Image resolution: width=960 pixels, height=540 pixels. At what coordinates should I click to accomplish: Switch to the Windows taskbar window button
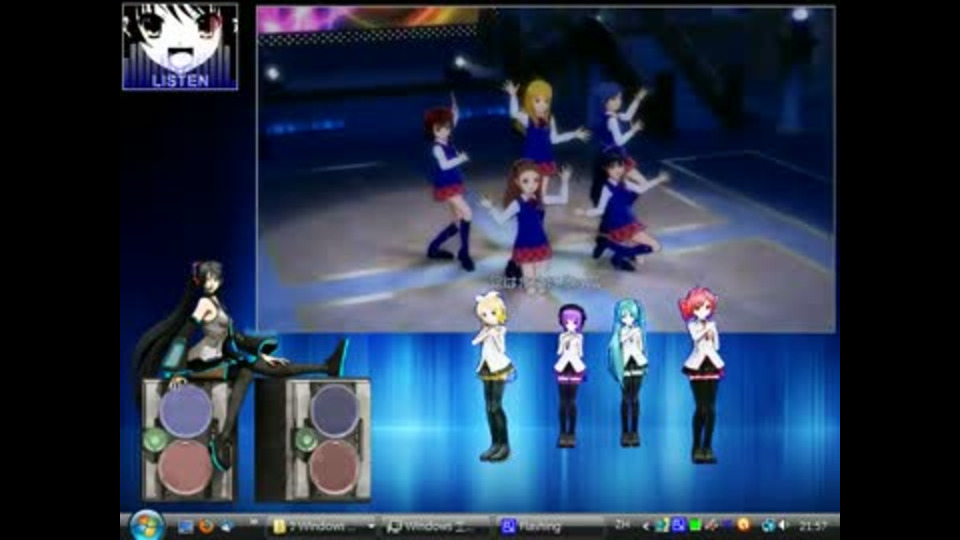click(x=435, y=527)
